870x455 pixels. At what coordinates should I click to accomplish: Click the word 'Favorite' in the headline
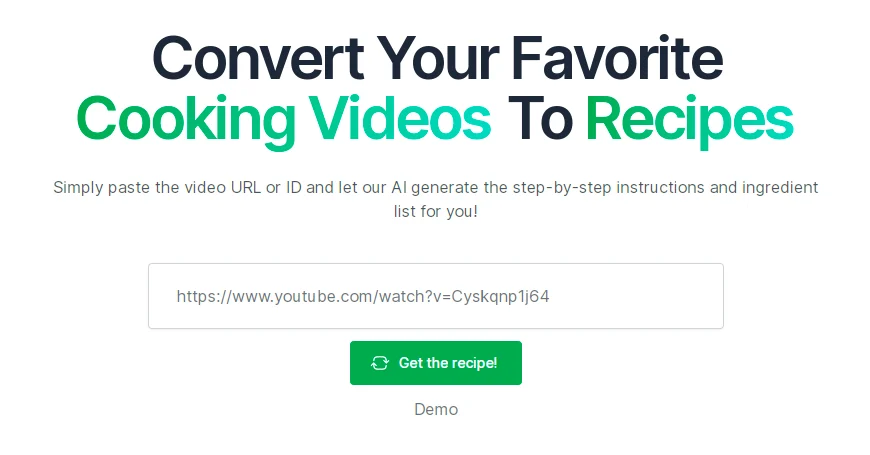[616, 58]
